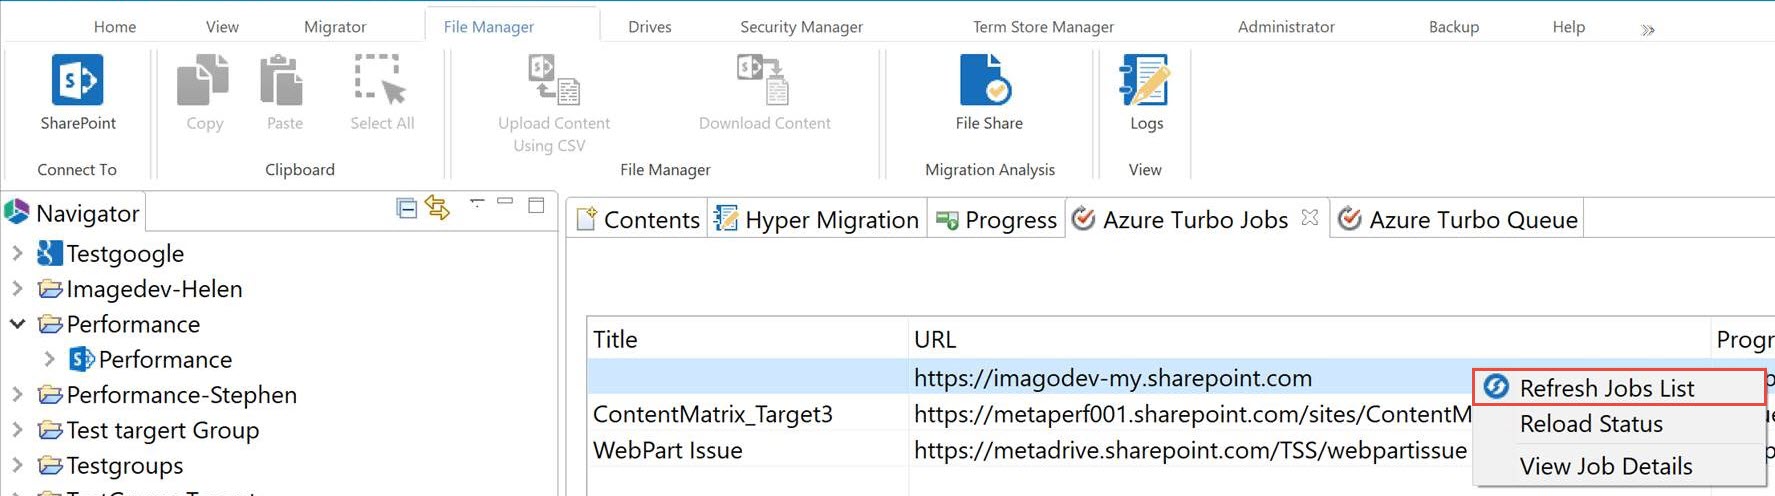The image size is (1775, 496).
Task: Open the Logs view icon
Action: 1145,80
